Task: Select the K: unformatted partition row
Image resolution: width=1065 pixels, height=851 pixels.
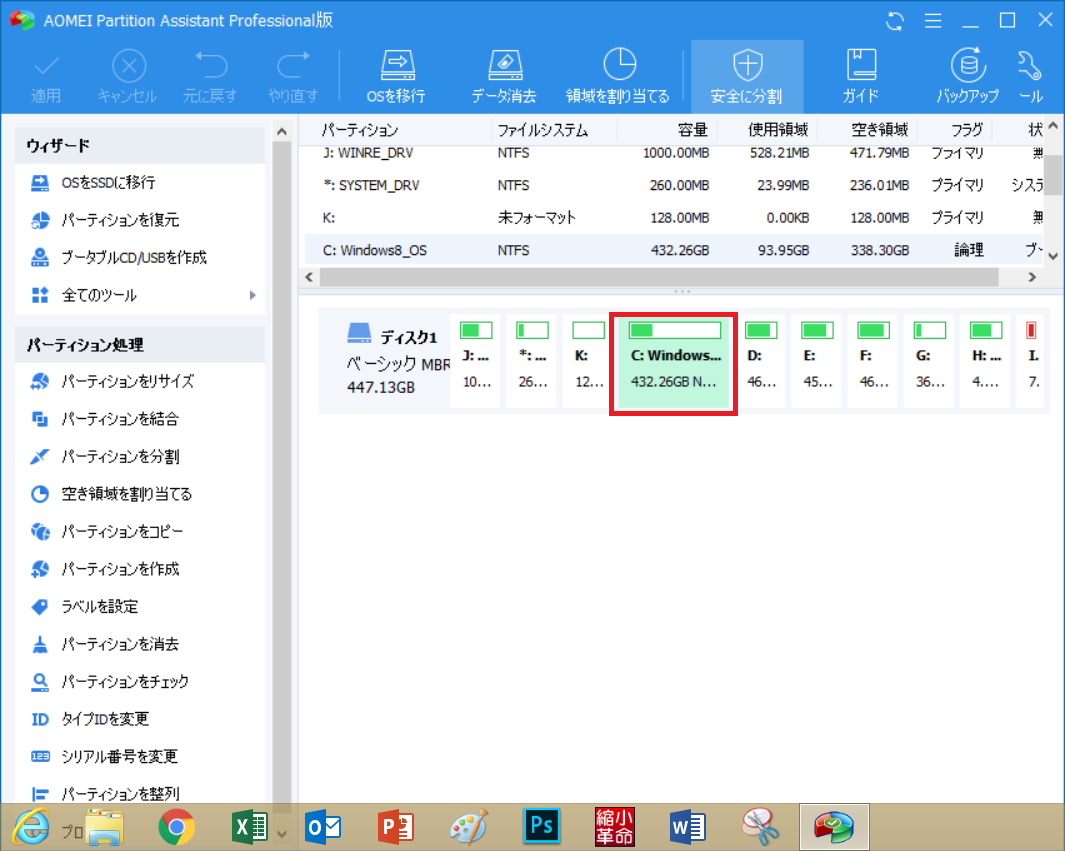Action: coord(674,218)
